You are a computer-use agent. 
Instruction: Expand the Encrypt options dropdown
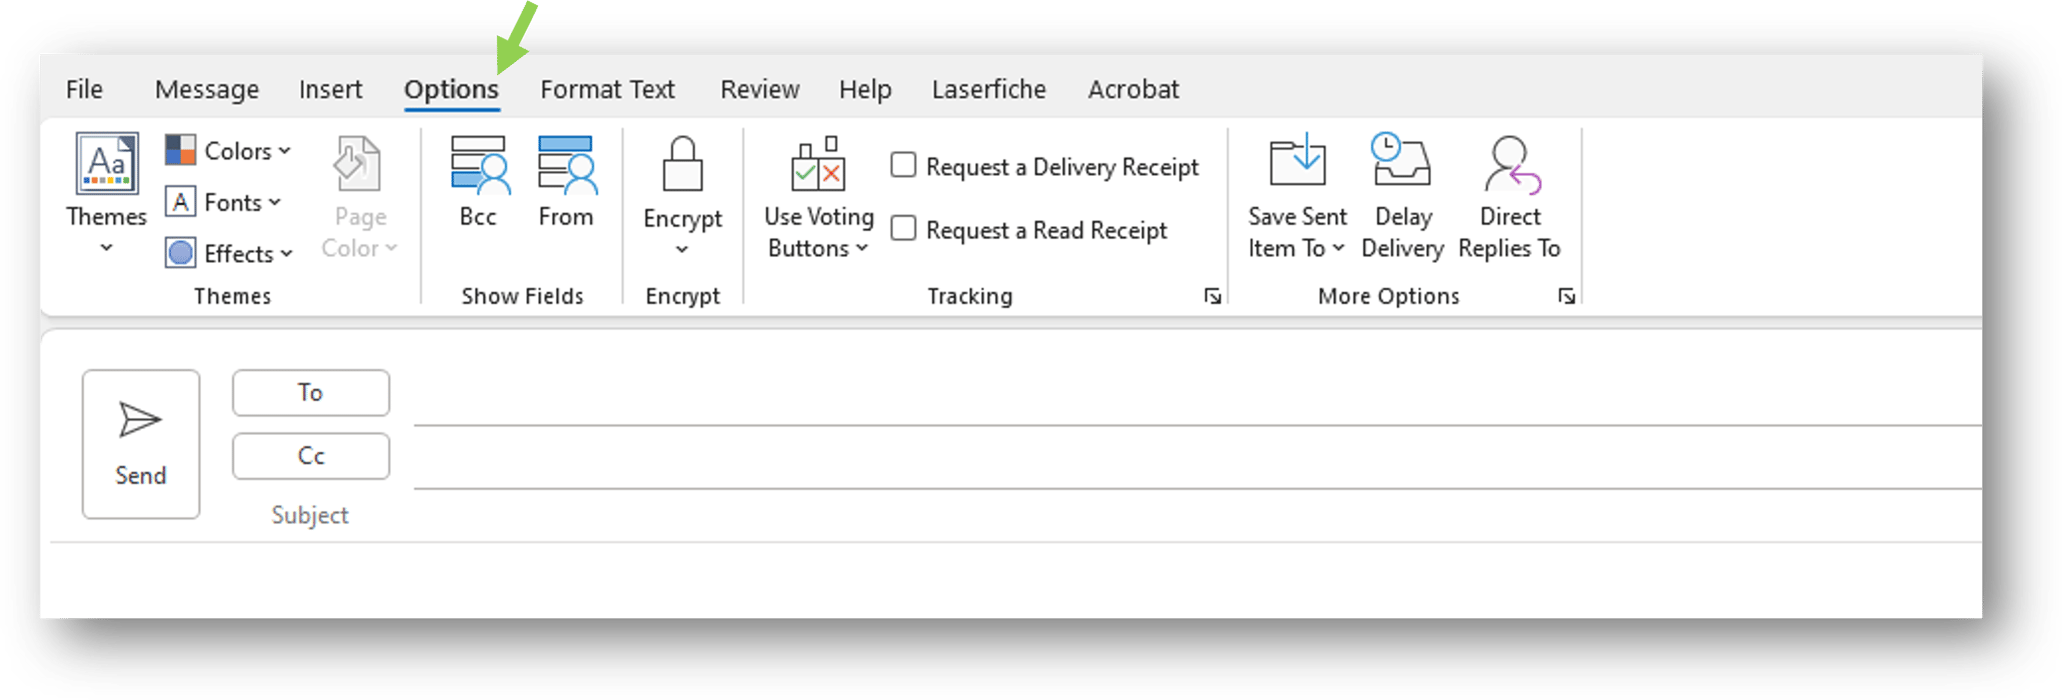683,247
